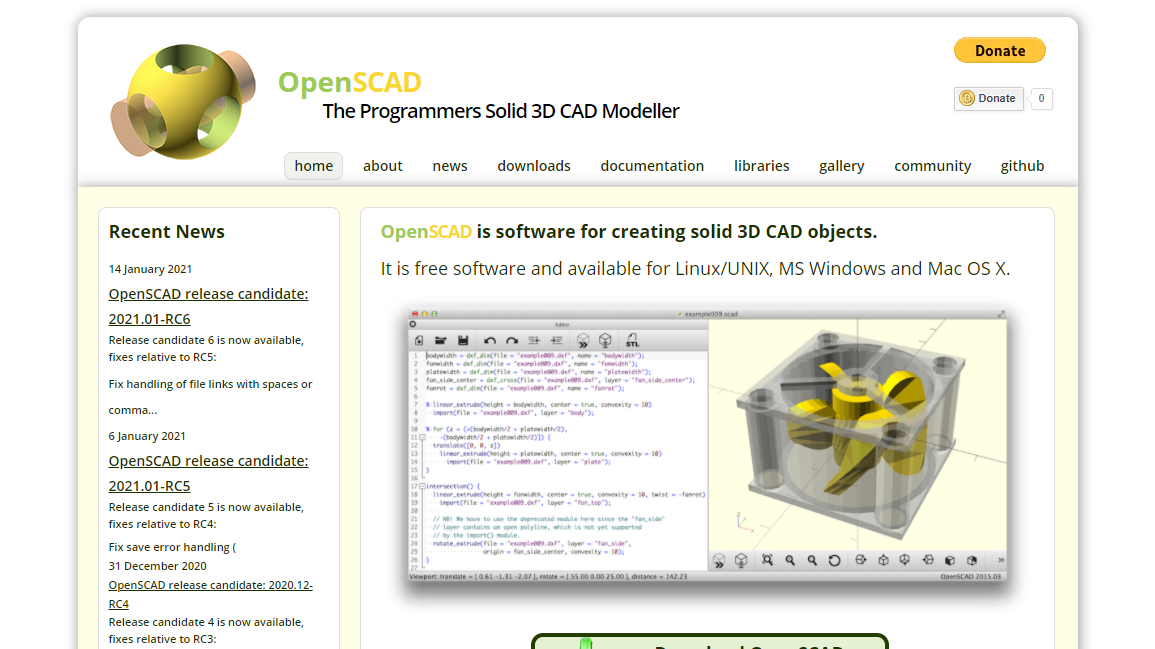The image size is (1155, 649).
Task: Open the 2021.01-RC6 release candidate article
Action: point(208,306)
